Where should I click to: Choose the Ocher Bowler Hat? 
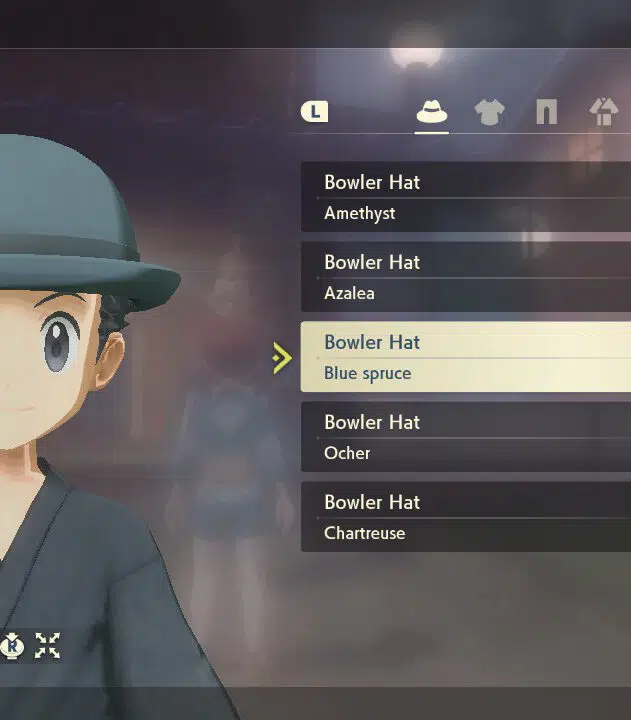466,437
